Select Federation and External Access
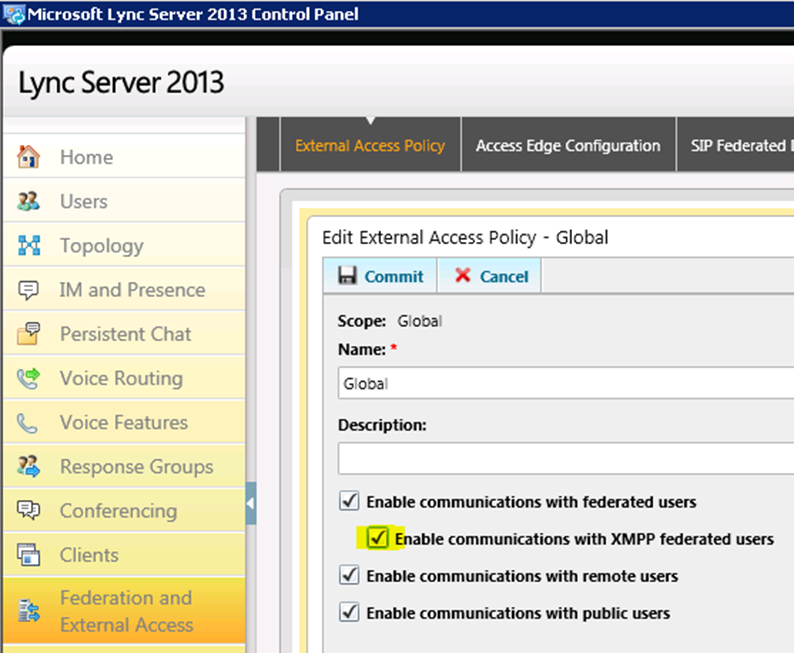Image resolution: width=794 pixels, height=653 pixels. pos(124,611)
